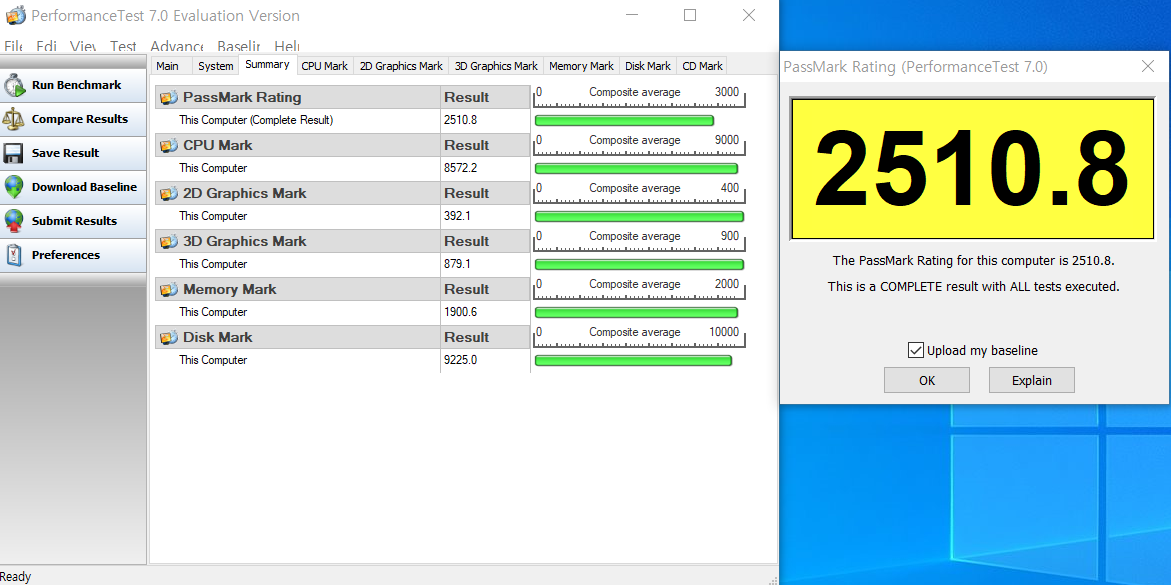The width and height of the screenshot is (1171, 585).
Task: Click the Compare Results scales icon
Action: [x=14, y=120]
